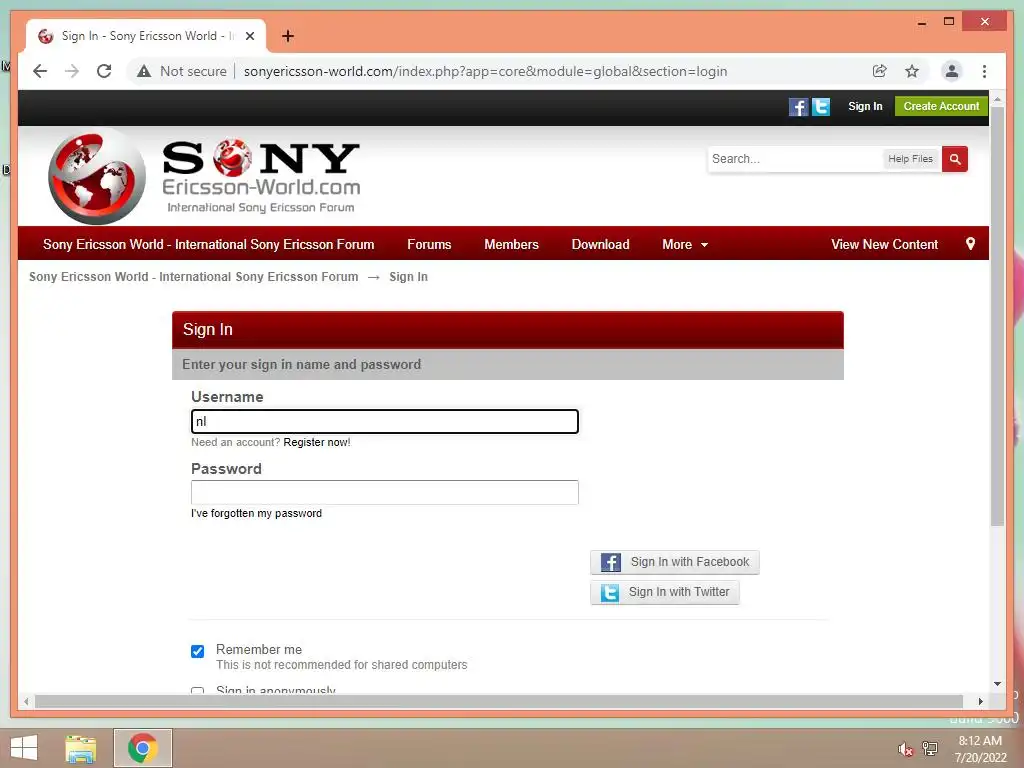The width and height of the screenshot is (1024, 768).
Task: Go back with browser back arrow
Action: click(40, 71)
